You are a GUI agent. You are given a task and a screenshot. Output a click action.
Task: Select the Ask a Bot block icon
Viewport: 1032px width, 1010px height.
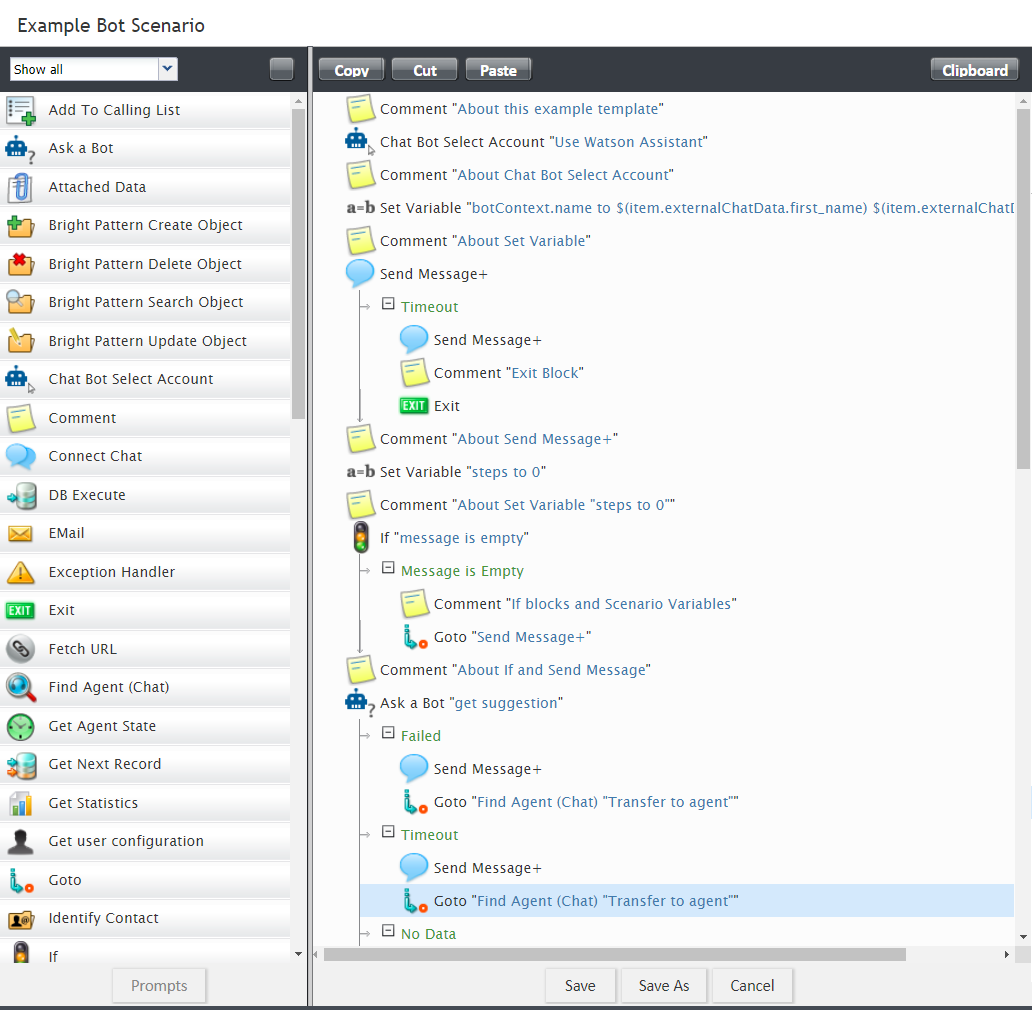tap(20, 148)
